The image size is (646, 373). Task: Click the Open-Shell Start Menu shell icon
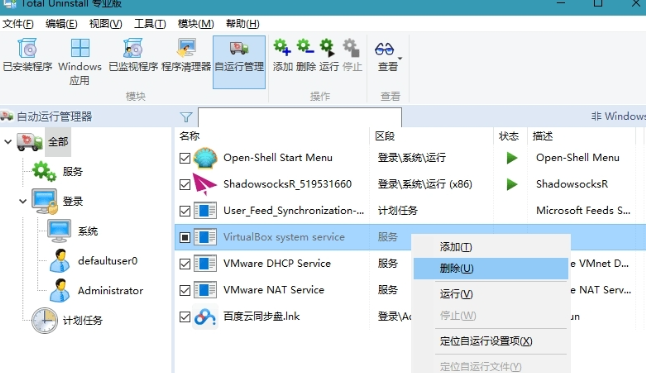coord(205,158)
